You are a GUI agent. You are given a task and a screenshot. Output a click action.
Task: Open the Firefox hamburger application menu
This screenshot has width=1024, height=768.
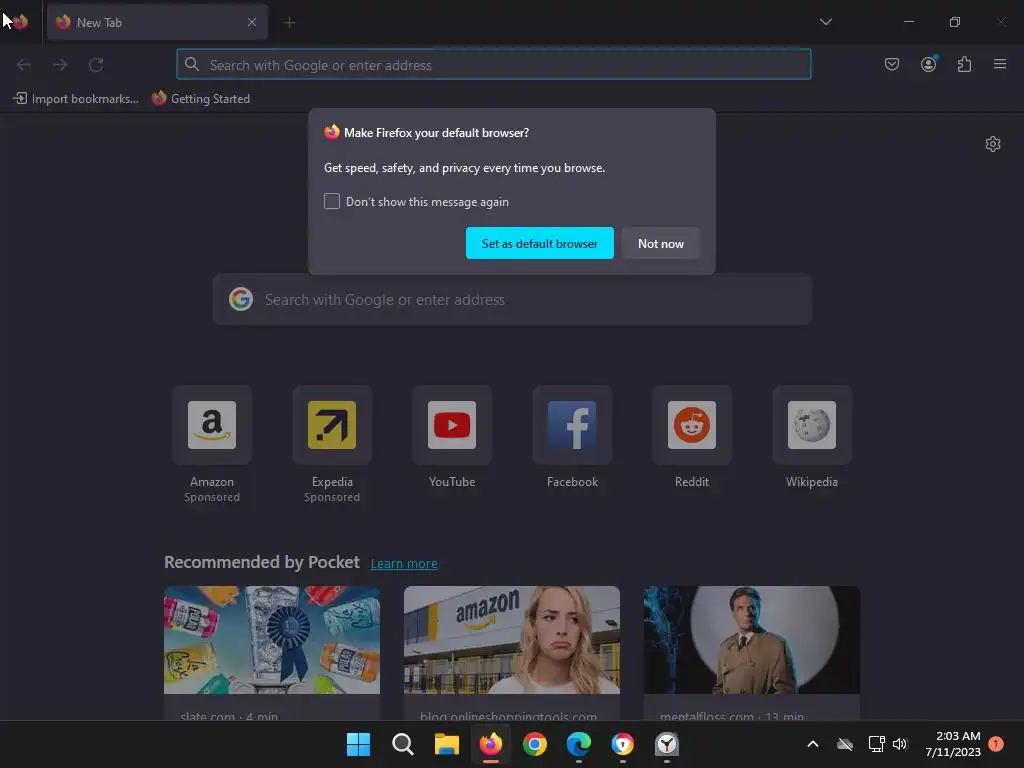point(1000,64)
